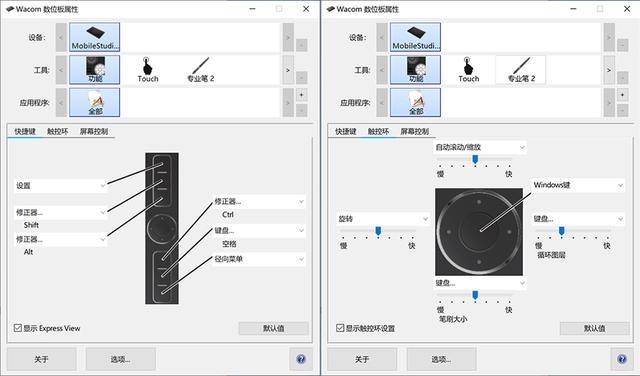
Task: Adjust the 笔刷大小 speed slider
Action: pos(475,295)
